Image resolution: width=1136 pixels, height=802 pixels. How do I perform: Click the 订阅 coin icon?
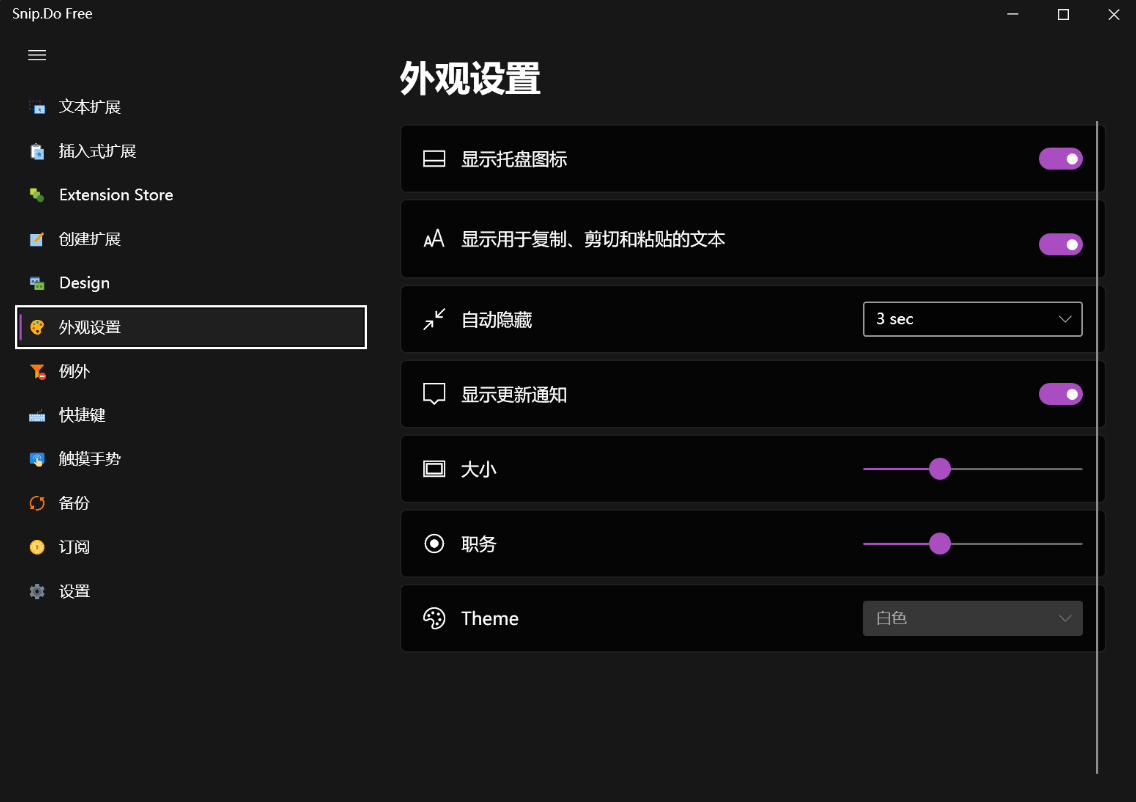click(37, 547)
